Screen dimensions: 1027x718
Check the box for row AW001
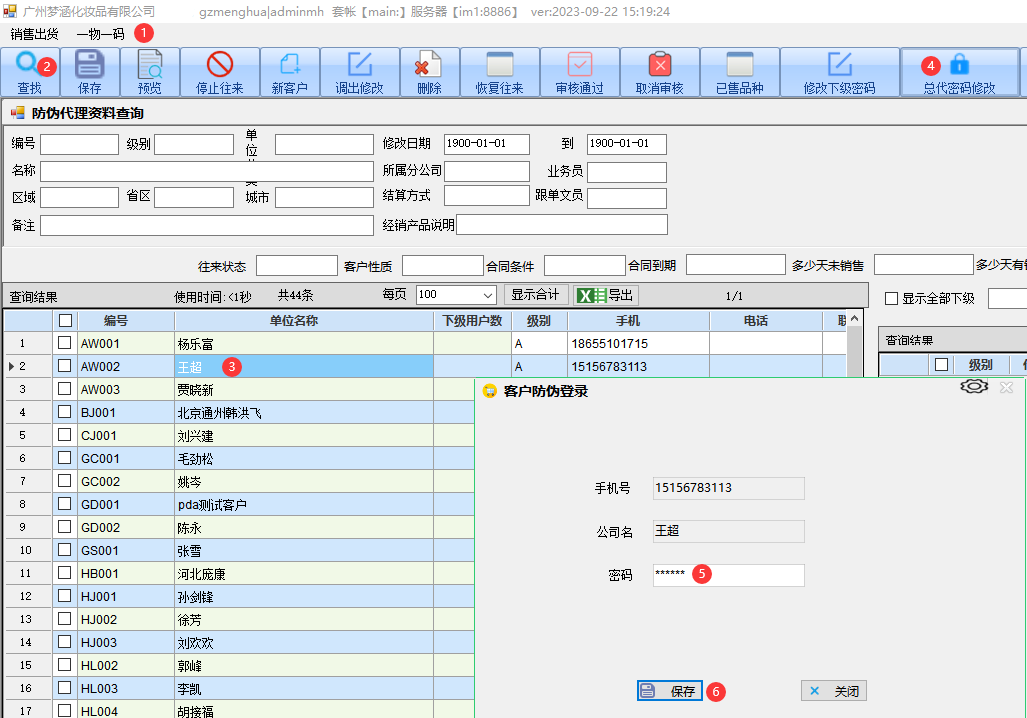[x=65, y=343]
